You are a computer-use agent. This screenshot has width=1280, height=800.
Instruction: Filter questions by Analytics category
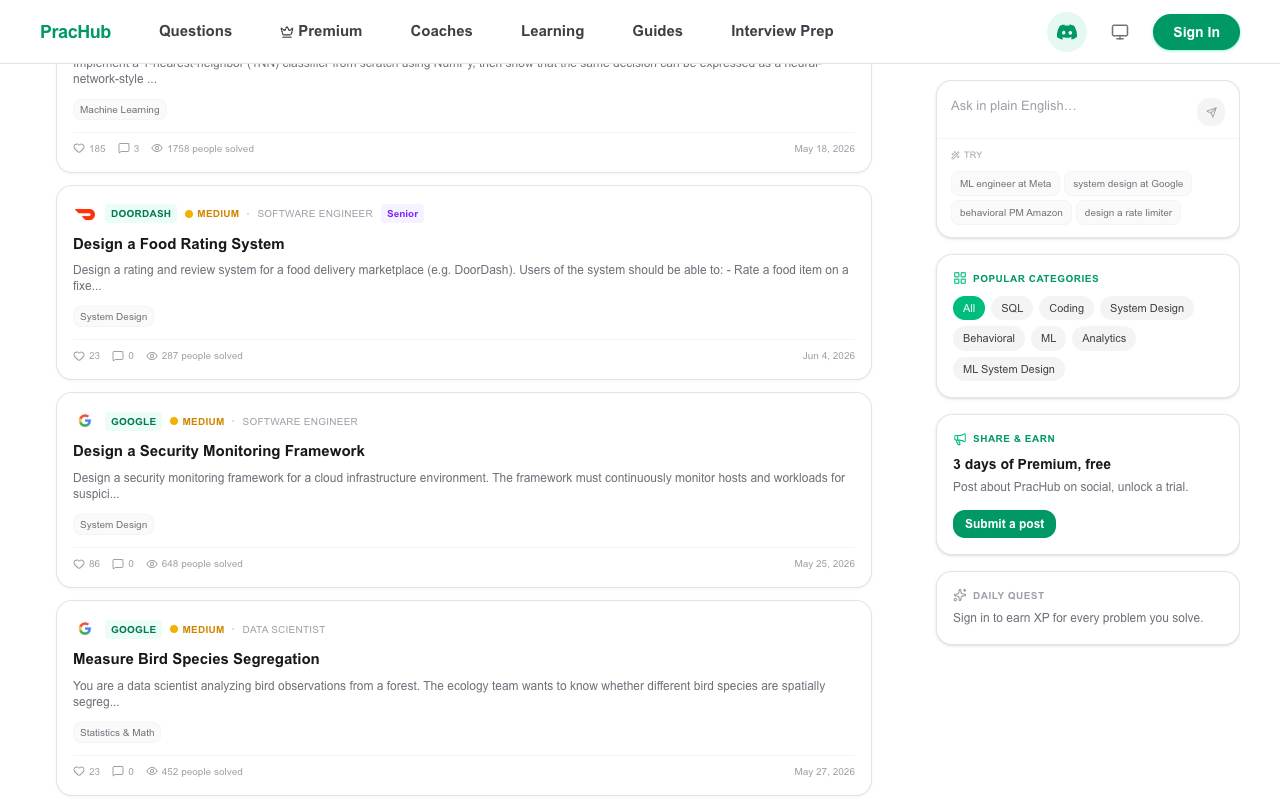(1104, 338)
